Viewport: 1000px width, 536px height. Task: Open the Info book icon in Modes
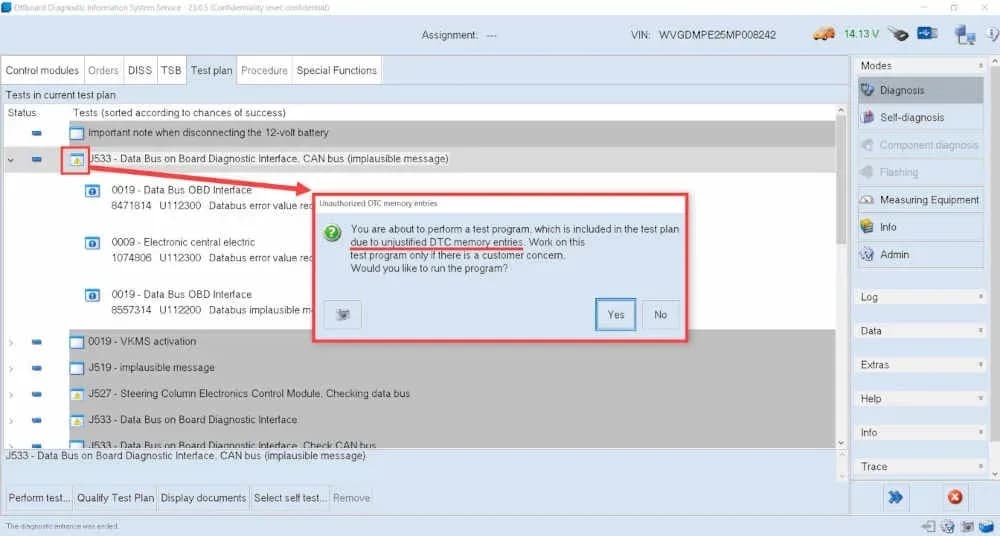tap(867, 227)
